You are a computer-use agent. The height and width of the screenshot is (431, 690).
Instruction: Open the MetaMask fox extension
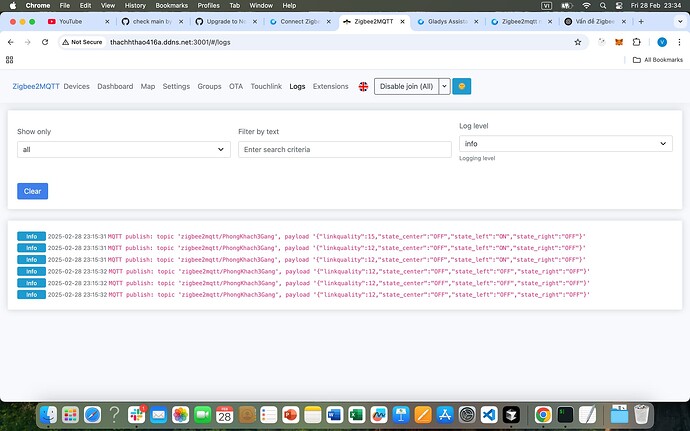[x=617, y=42]
